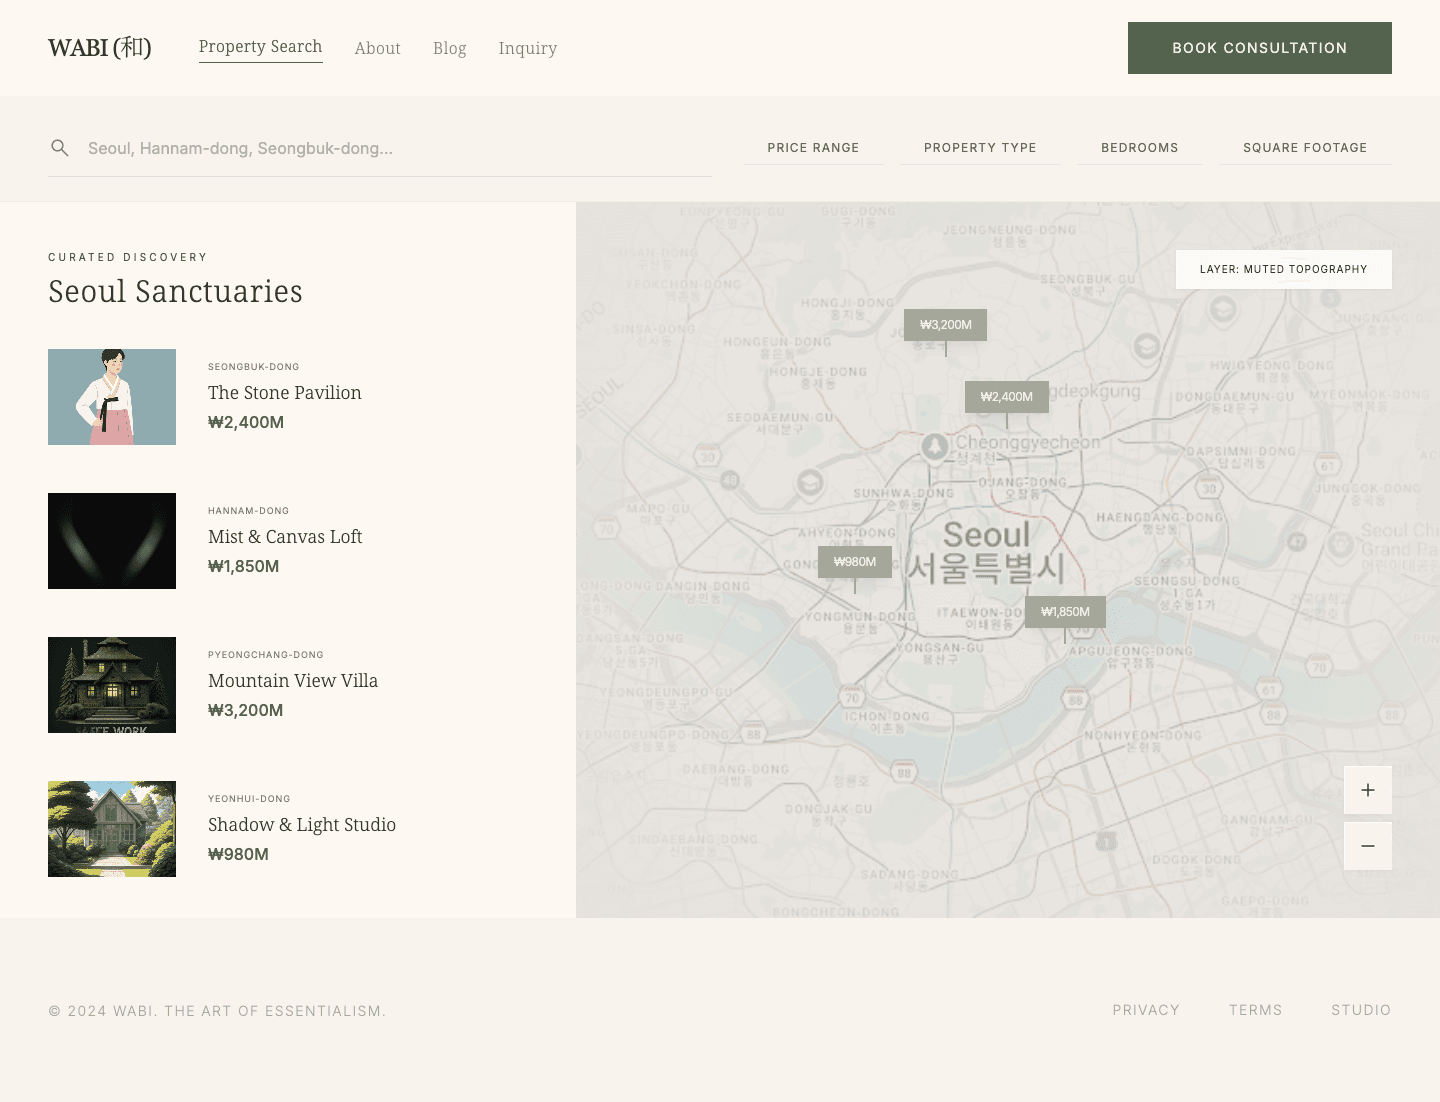Open the Mountain View Villa listing title
This screenshot has width=1440, height=1102.
coord(293,681)
